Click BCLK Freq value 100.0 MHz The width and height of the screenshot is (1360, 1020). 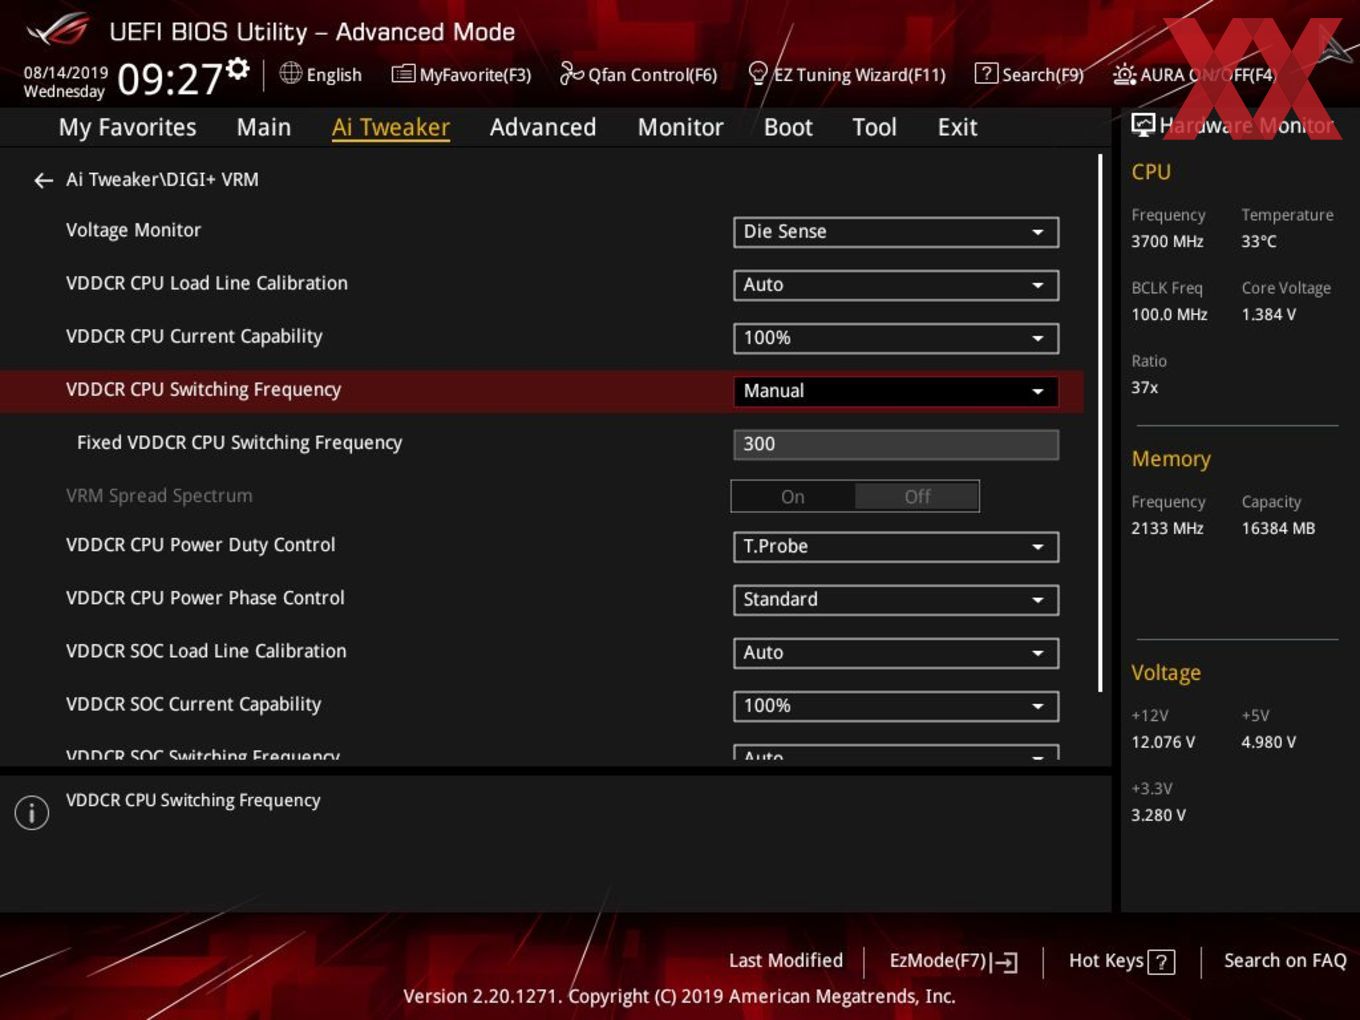1169,314
